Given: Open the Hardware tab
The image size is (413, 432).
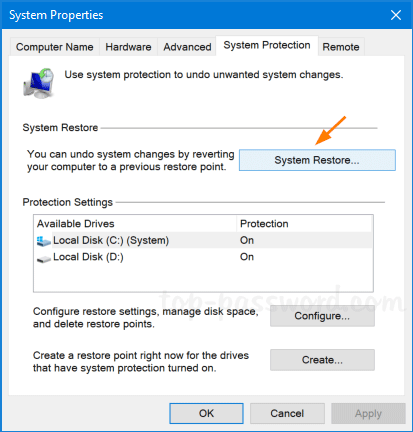Looking at the screenshot, I should tap(128, 47).
